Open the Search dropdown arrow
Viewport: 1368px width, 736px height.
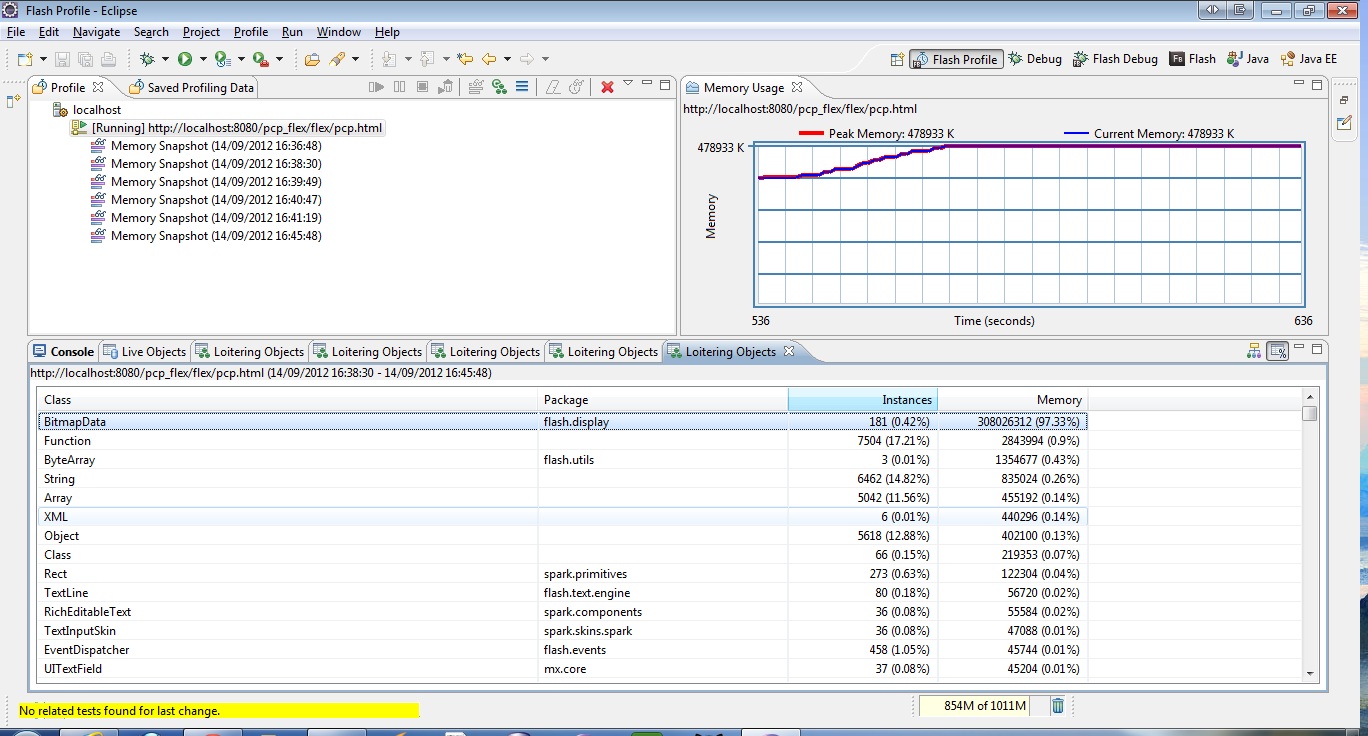click(x=355, y=59)
